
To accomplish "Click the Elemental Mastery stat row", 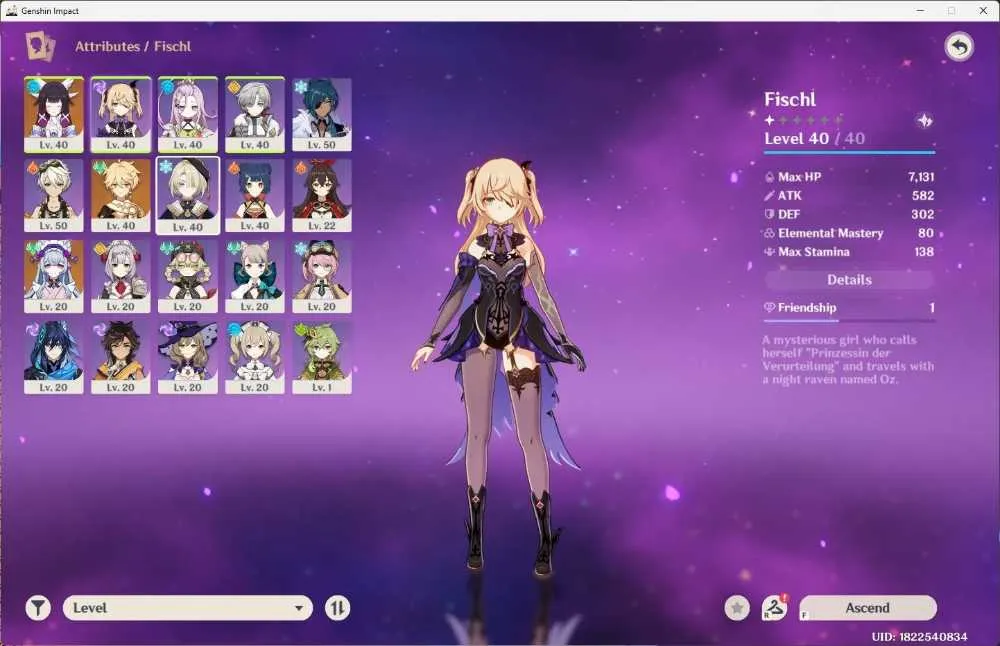I will [849, 233].
